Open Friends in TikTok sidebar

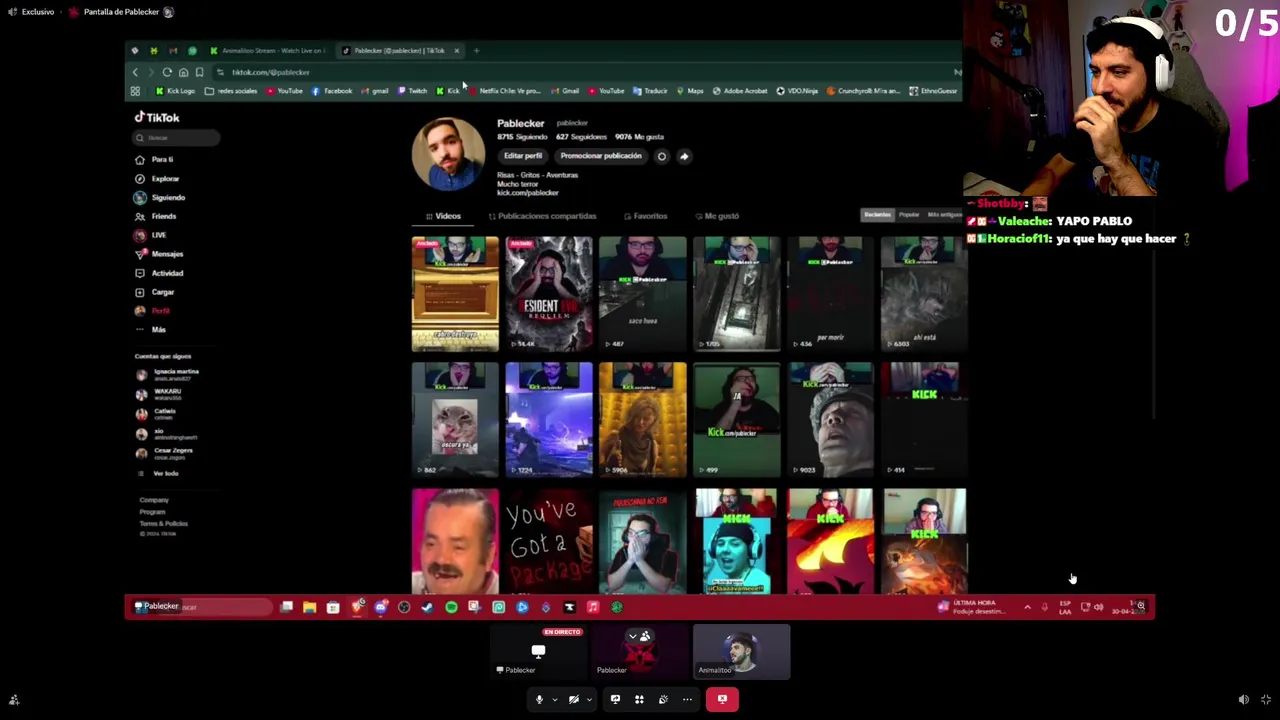point(156,216)
